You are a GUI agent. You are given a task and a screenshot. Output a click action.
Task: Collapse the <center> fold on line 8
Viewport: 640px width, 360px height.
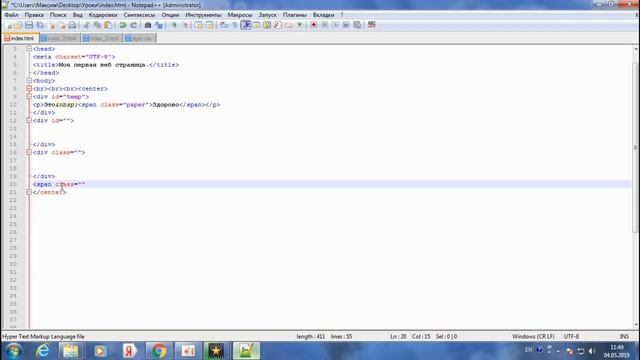(x=29, y=89)
